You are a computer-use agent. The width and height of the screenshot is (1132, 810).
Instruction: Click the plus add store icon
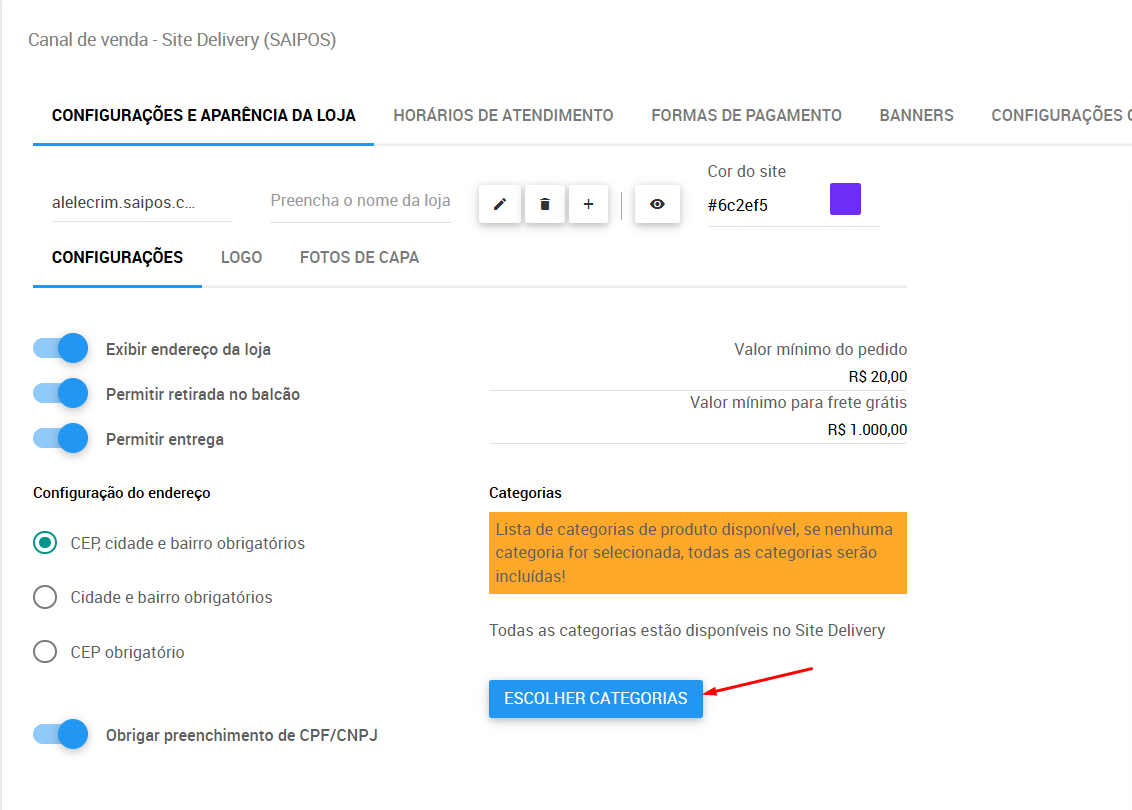(x=588, y=204)
